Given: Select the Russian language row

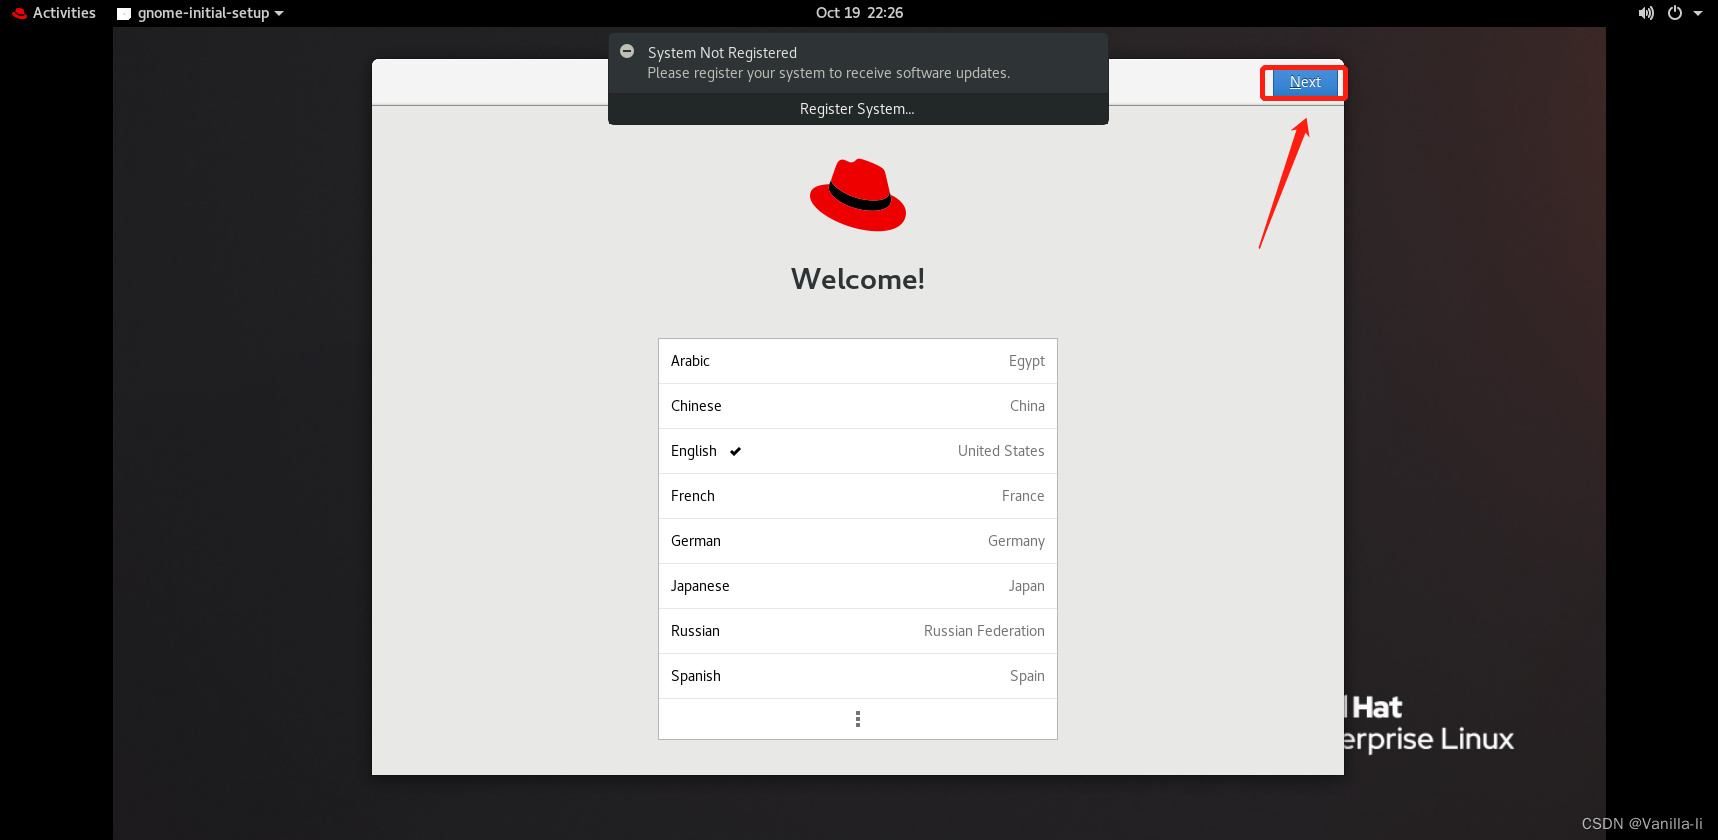Looking at the screenshot, I should tap(858, 631).
